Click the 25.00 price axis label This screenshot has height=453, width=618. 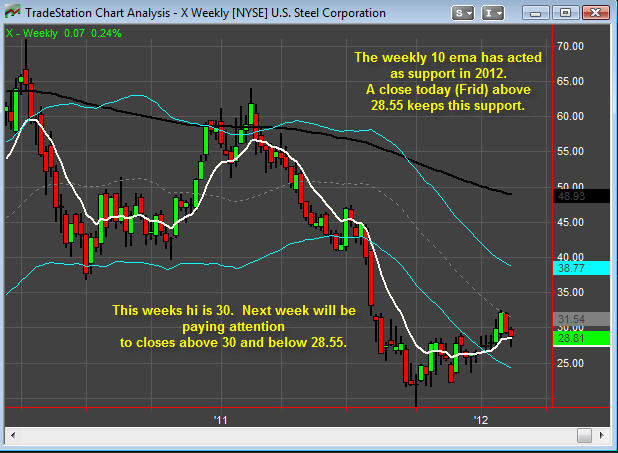[570, 363]
